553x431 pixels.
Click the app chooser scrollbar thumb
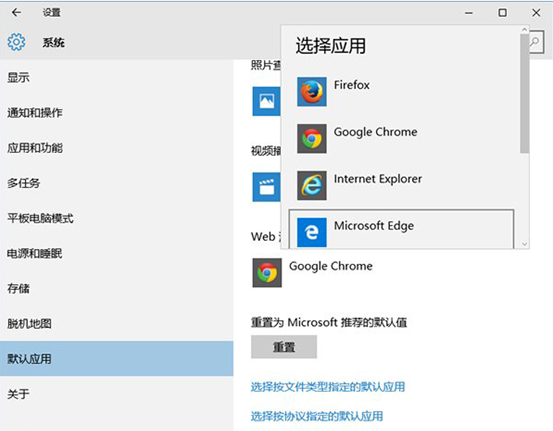524,93
